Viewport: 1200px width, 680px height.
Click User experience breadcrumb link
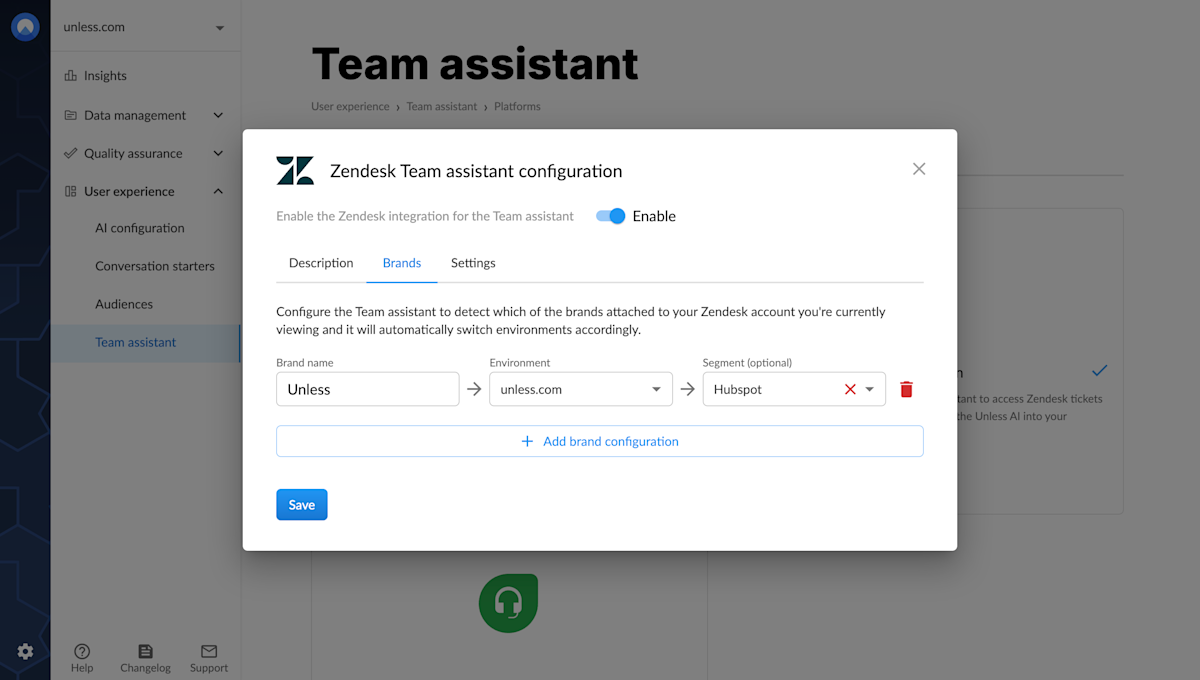pos(350,106)
